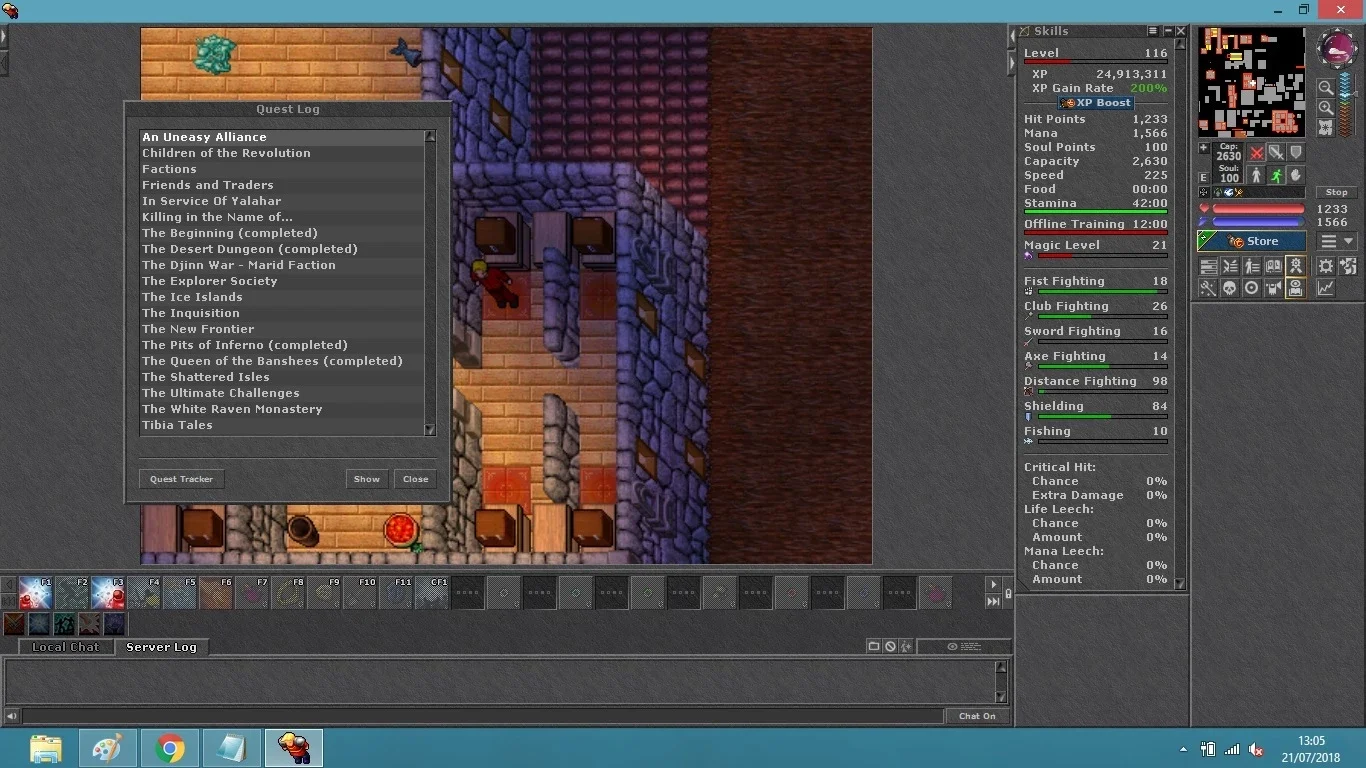Open the side-panel menu dropdown arrow
1366x768 pixels.
(1337, 241)
